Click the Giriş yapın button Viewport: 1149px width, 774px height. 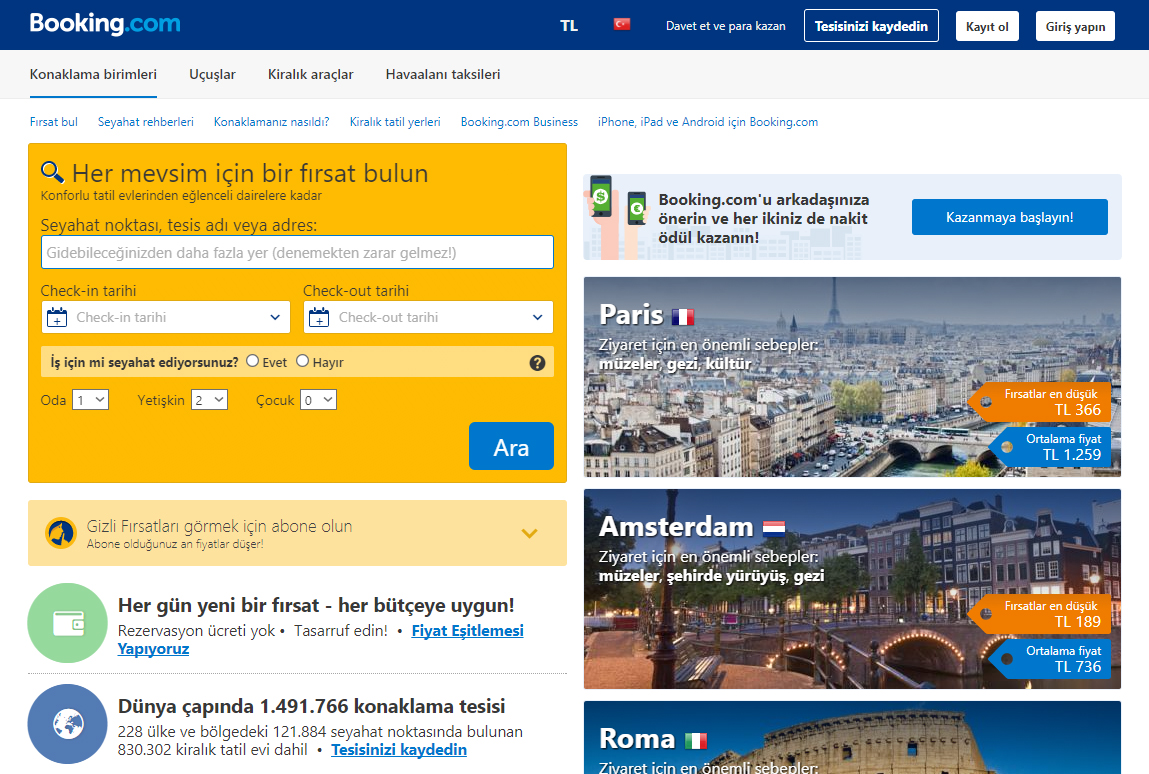[1075, 26]
